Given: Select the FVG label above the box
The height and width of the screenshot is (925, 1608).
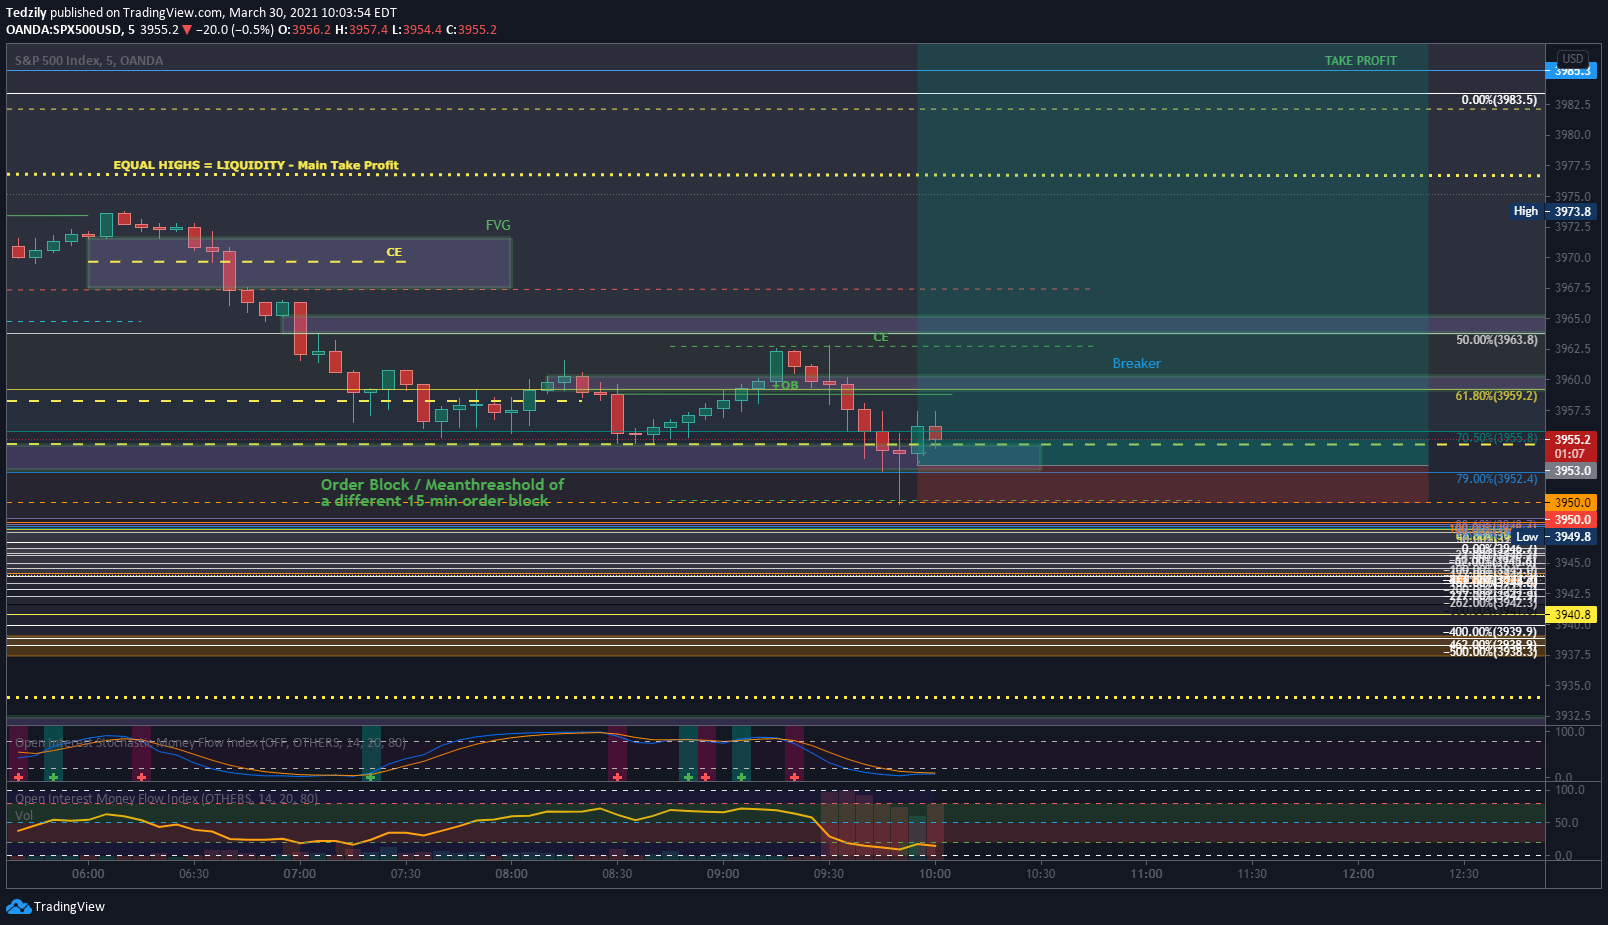Looking at the screenshot, I should (x=498, y=225).
